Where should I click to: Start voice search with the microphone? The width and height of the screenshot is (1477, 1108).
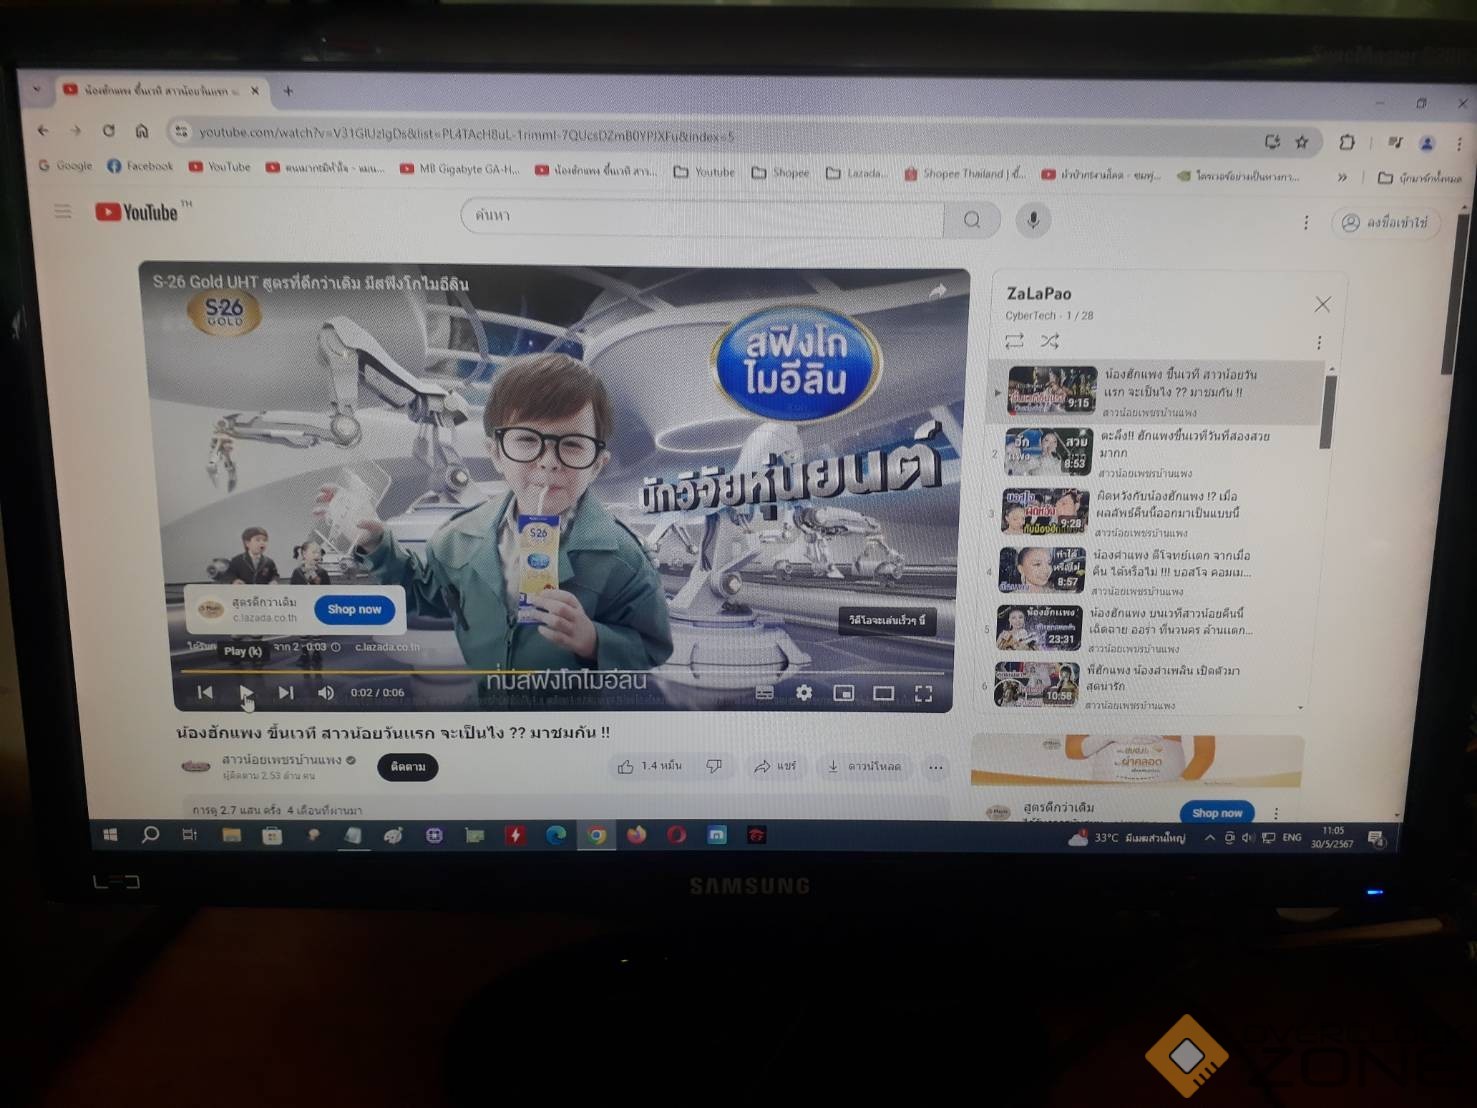[1033, 220]
